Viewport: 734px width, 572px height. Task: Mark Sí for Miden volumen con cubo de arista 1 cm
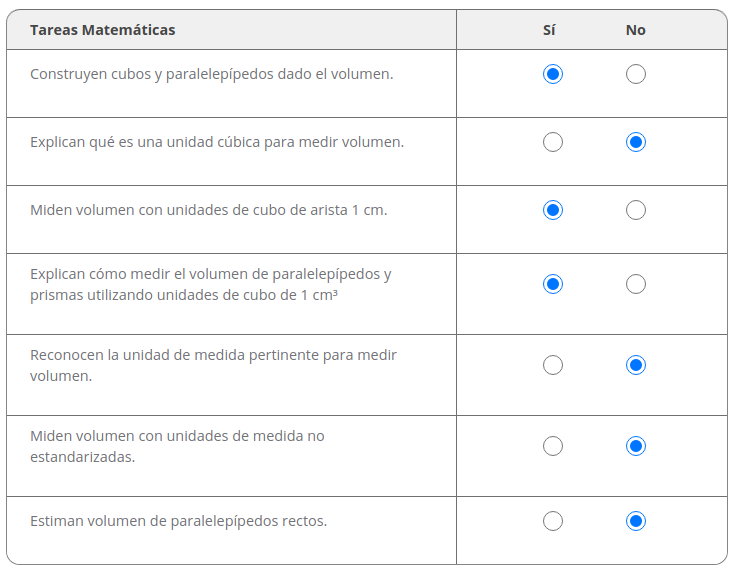point(552,210)
